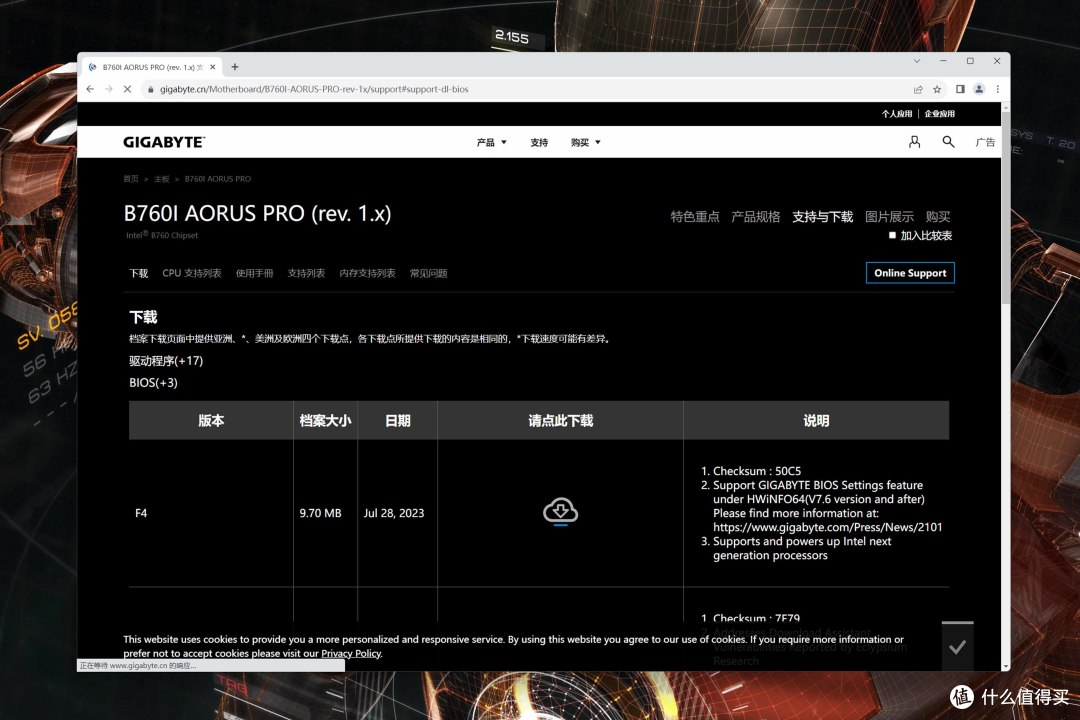Download the F4 BIOS via cloud icon
This screenshot has width=1080, height=720.
click(560, 511)
